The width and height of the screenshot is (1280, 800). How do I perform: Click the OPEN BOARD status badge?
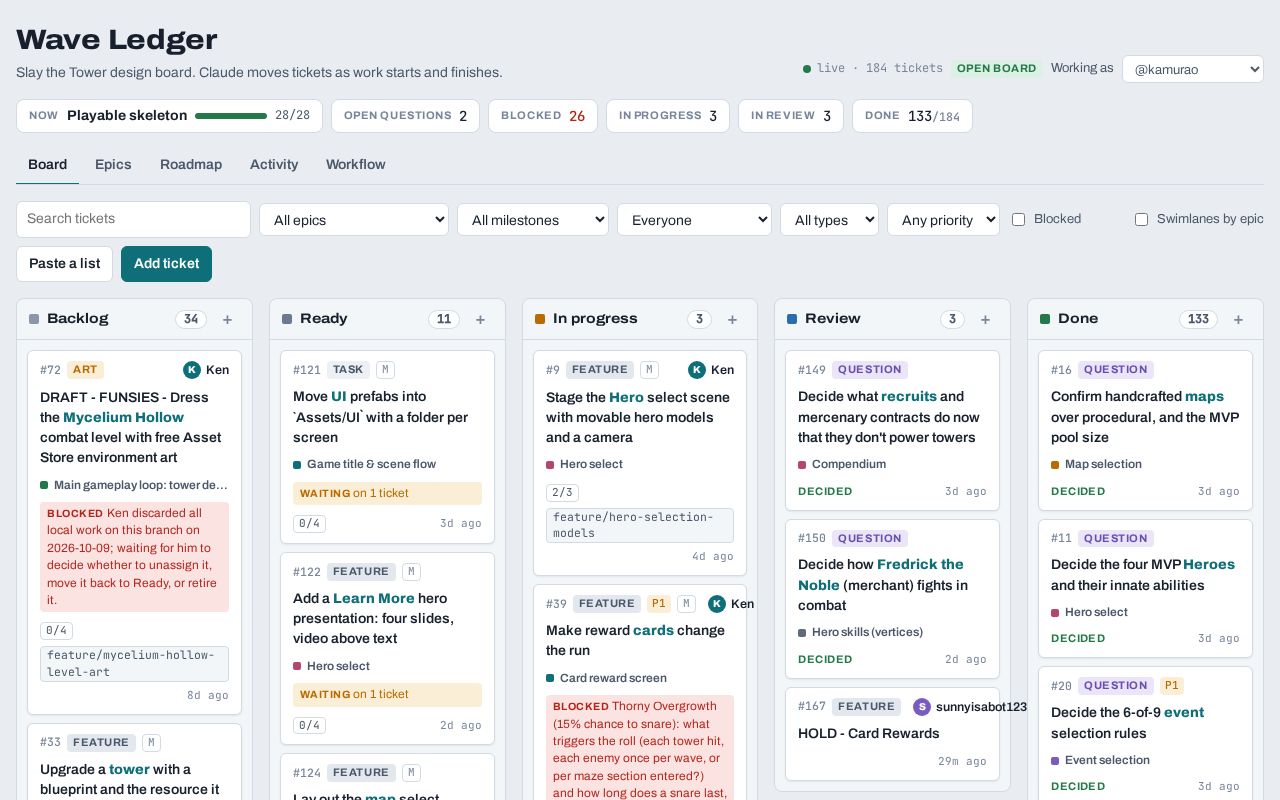[x=997, y=68]
